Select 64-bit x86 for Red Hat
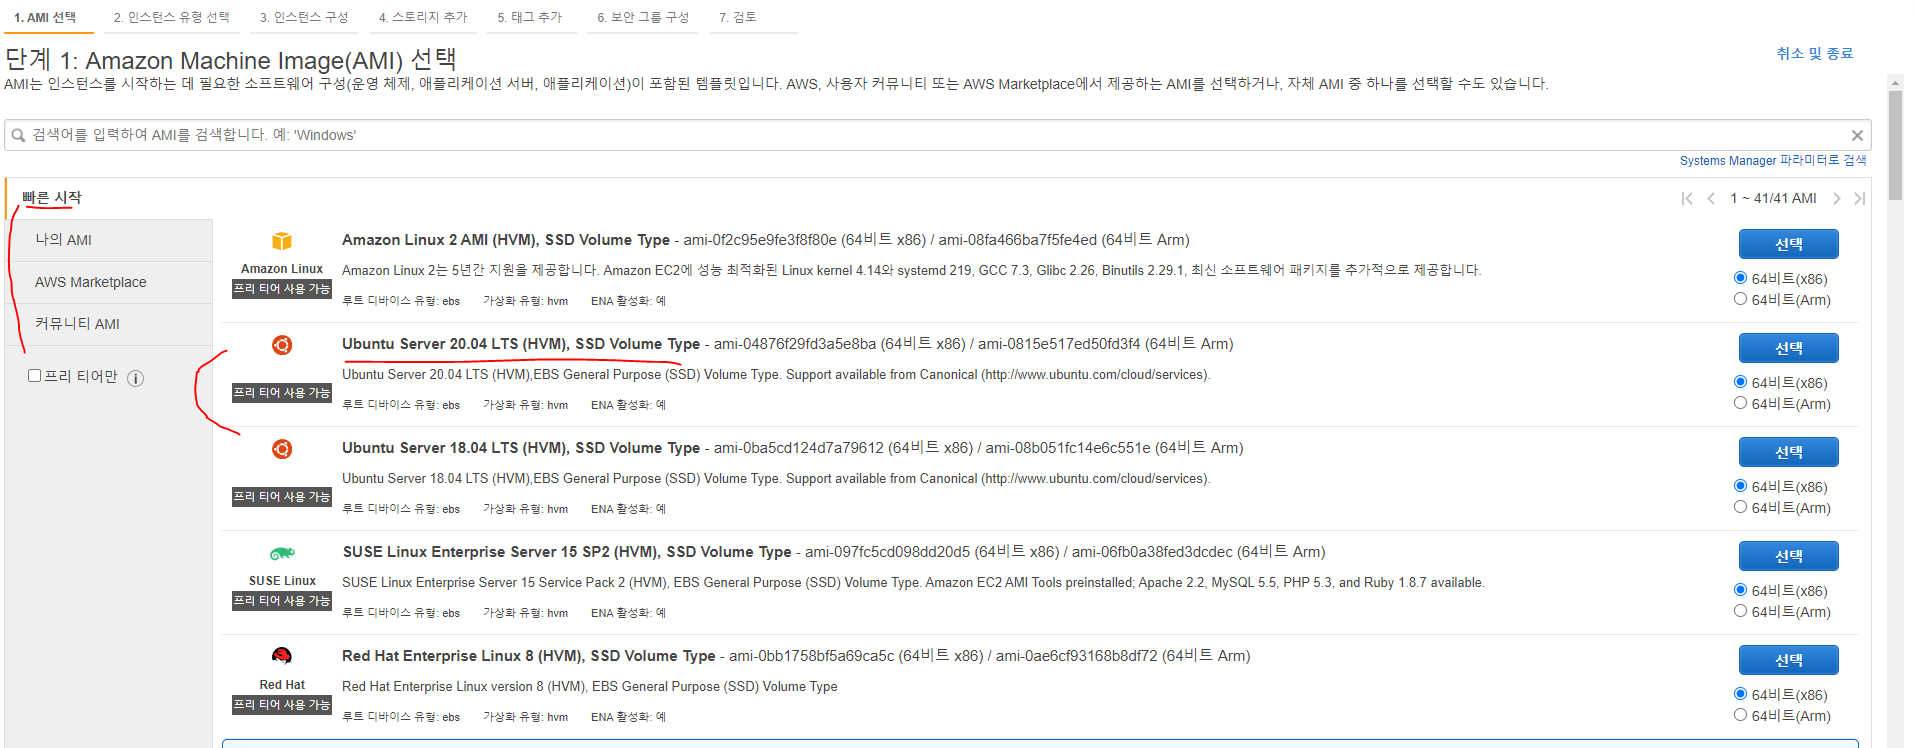The width and height of the screenshot is (1915, 748). click(x=1740, y=694)
